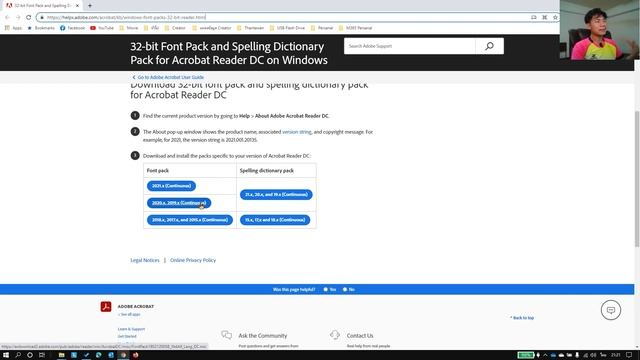Focus the Search Adobe Support field

(409, 46)
